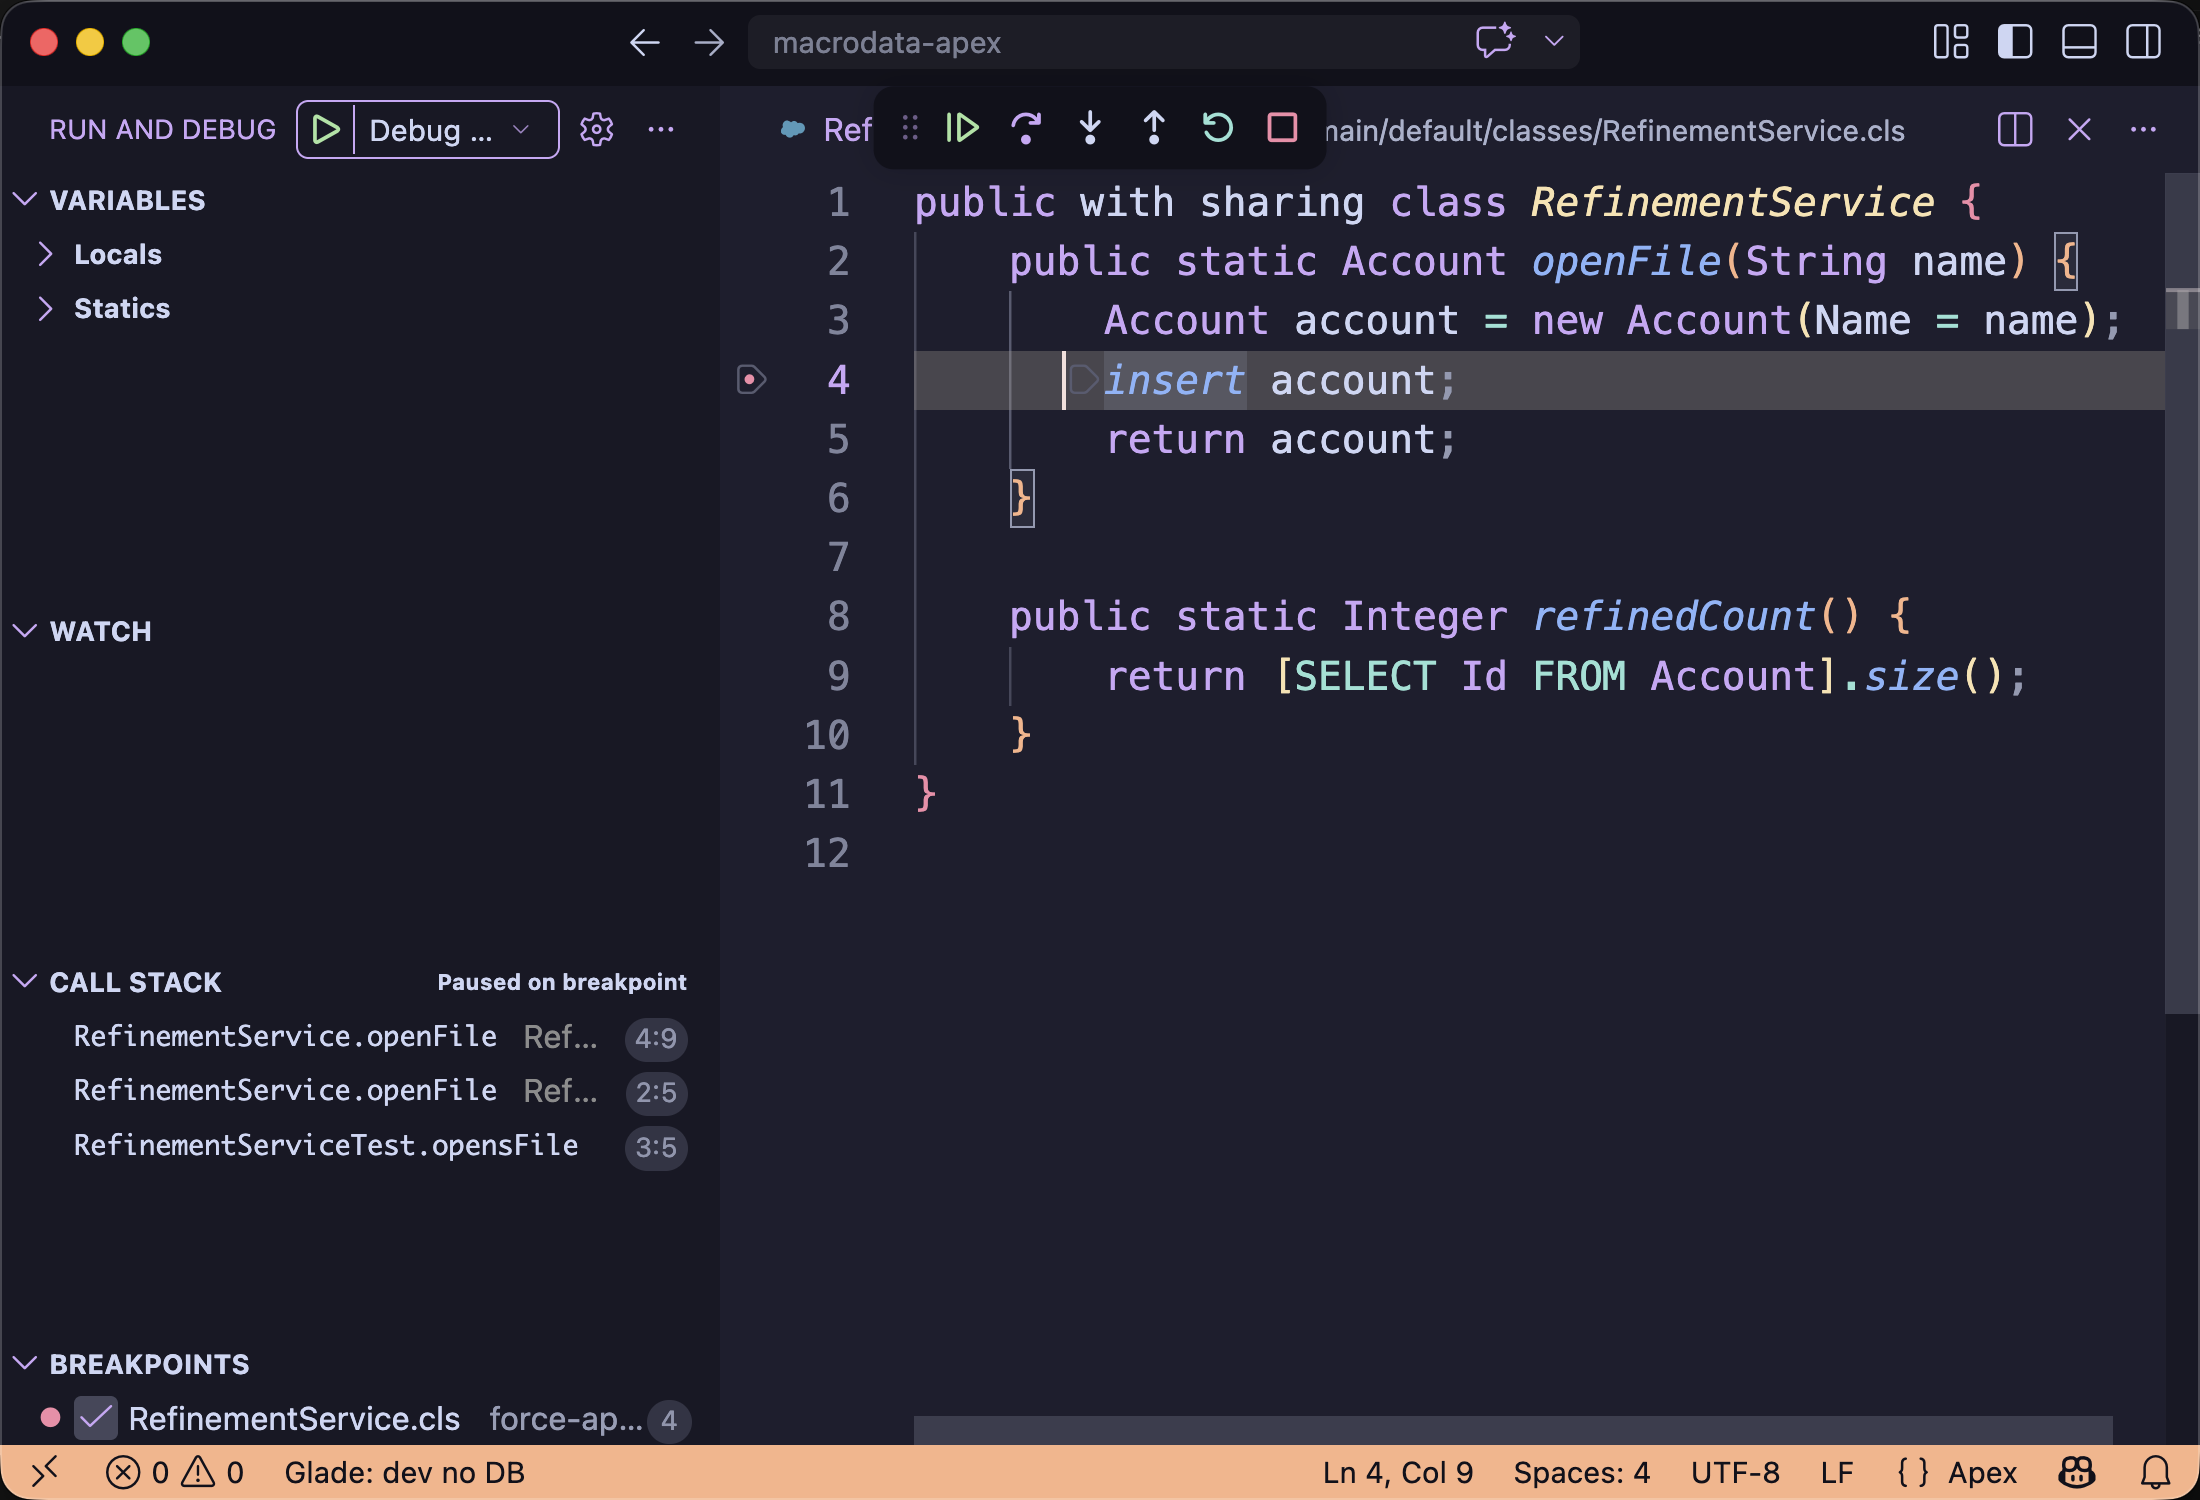Toggle the primary side bar

click(2015, 42)
